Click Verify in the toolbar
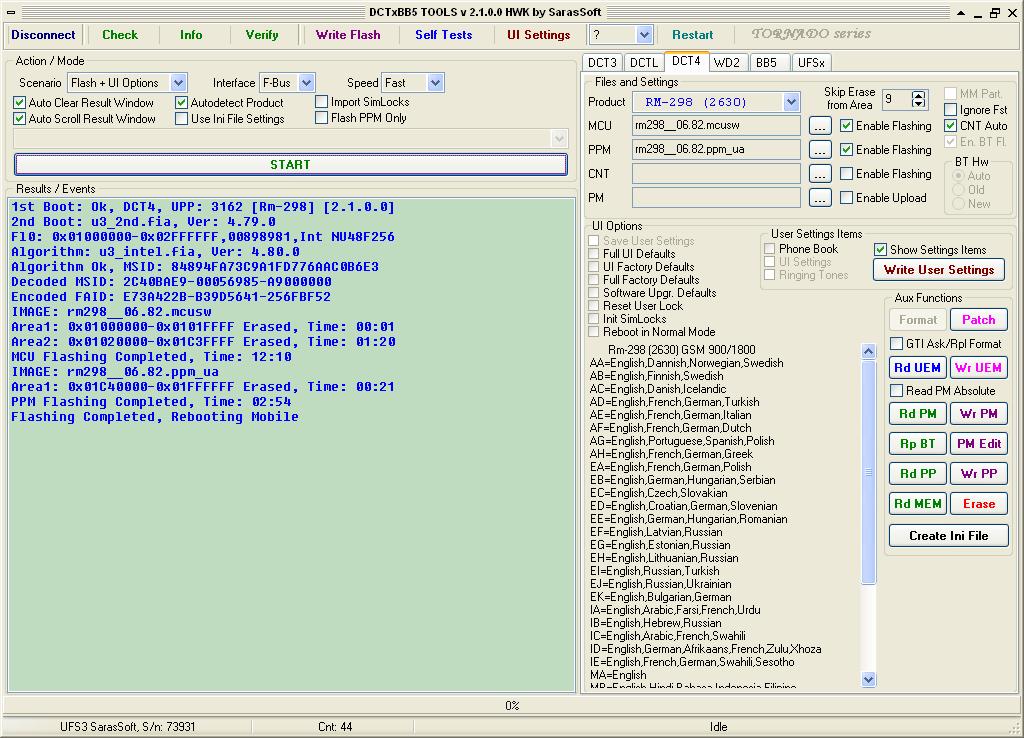This screenshot has width=1024, height=738. pos(262,35)
